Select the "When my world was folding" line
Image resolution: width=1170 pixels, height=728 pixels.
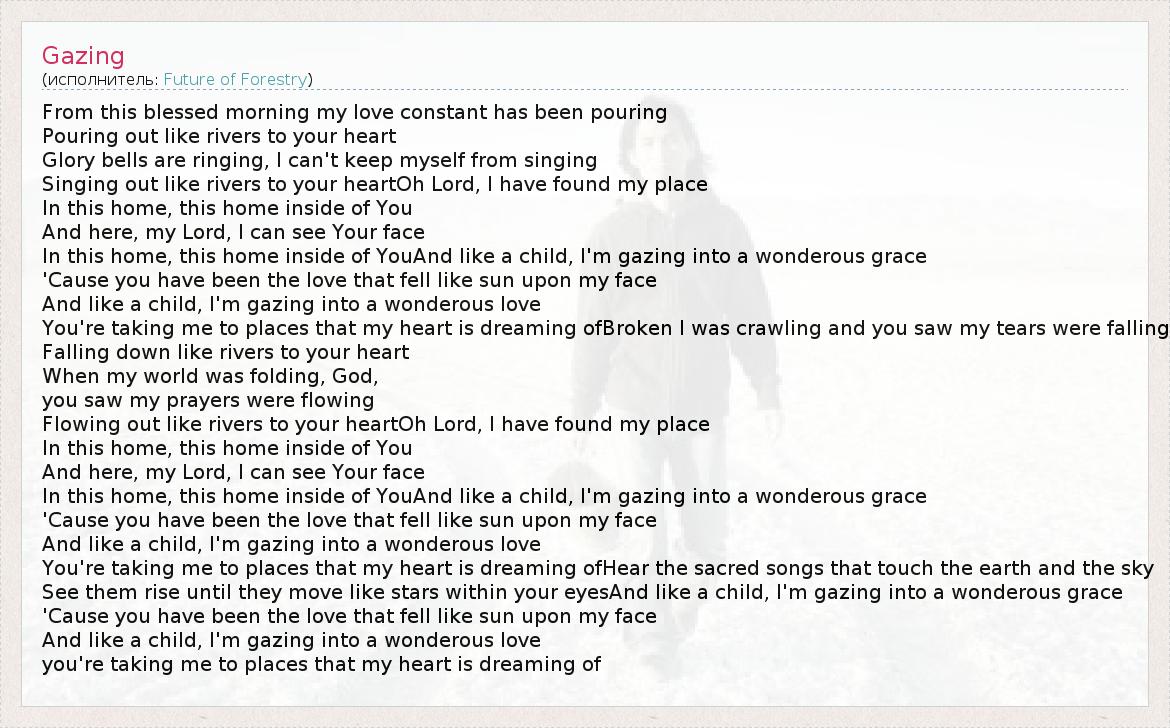tap(210, 376)
